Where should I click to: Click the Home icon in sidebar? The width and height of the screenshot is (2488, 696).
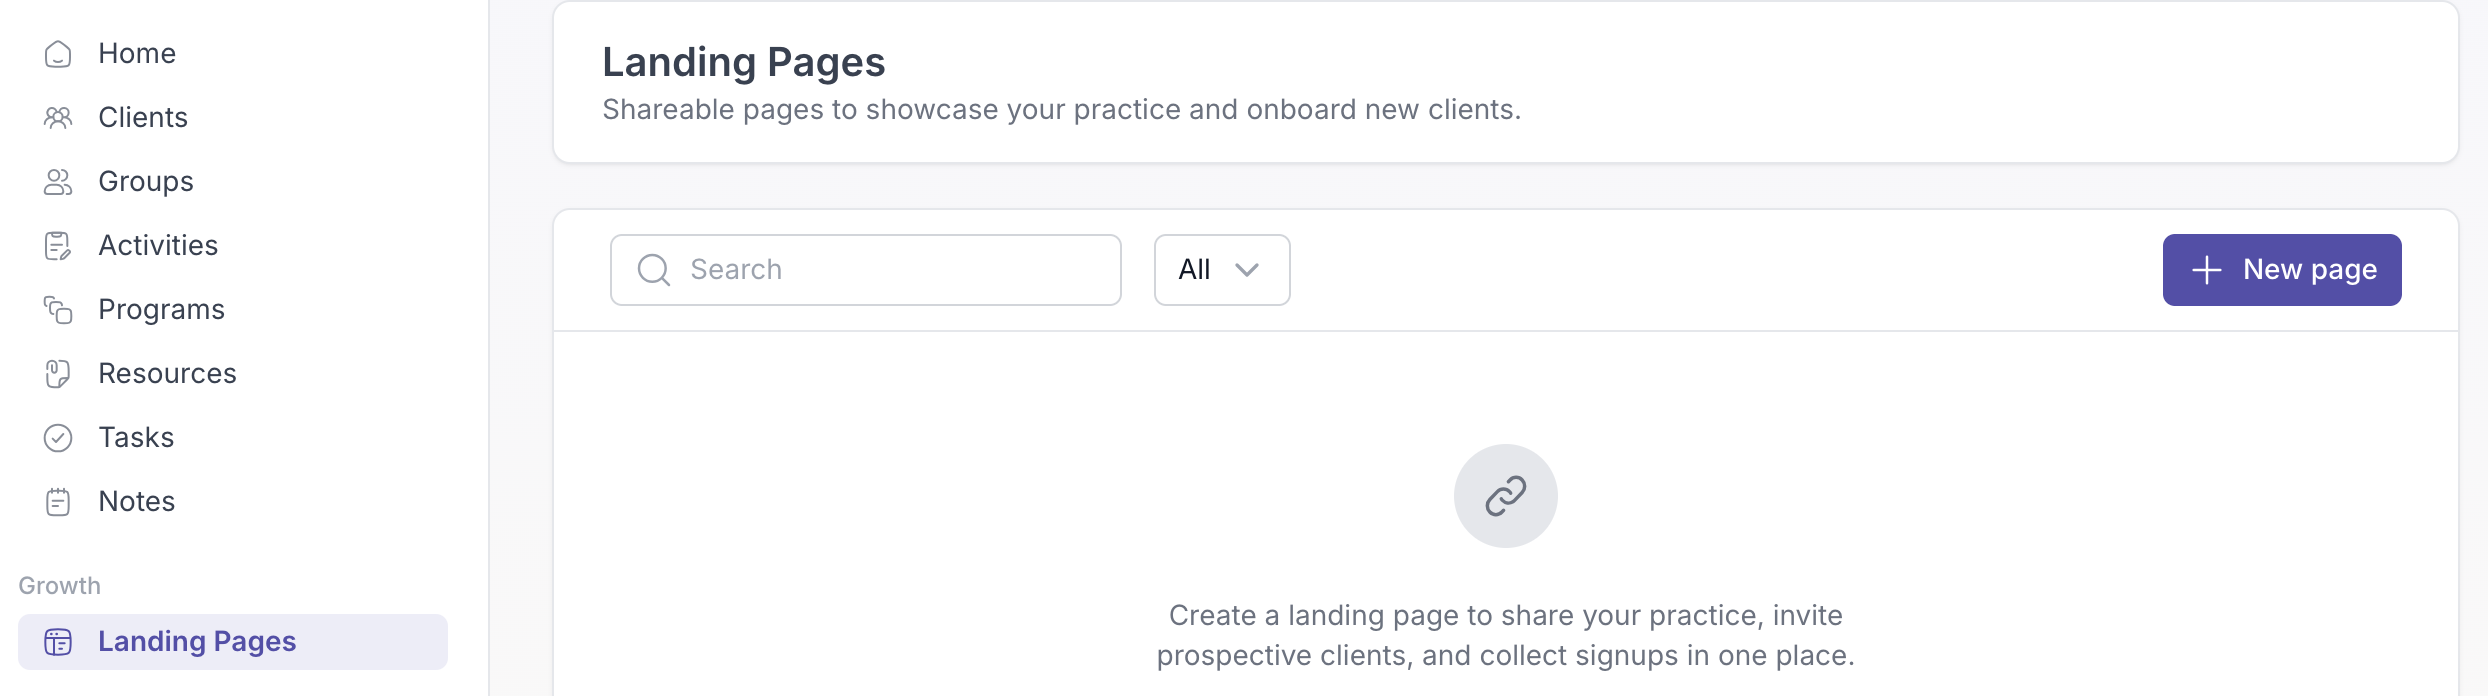point(58,54)
